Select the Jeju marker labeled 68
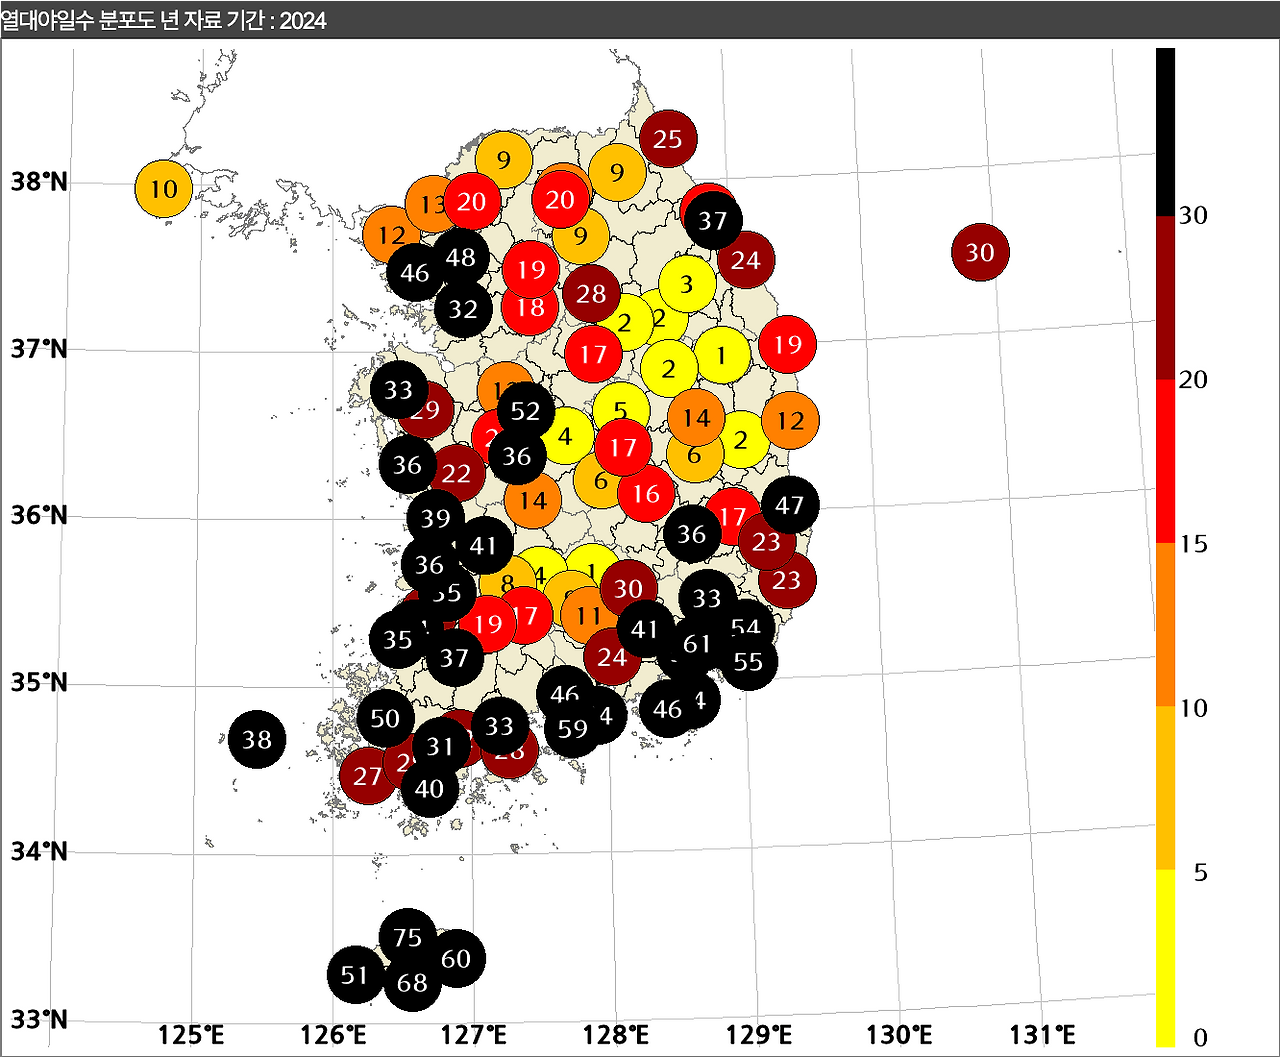The width and height of the screenshot is (1280, 1057). click(x=412, y=982)
